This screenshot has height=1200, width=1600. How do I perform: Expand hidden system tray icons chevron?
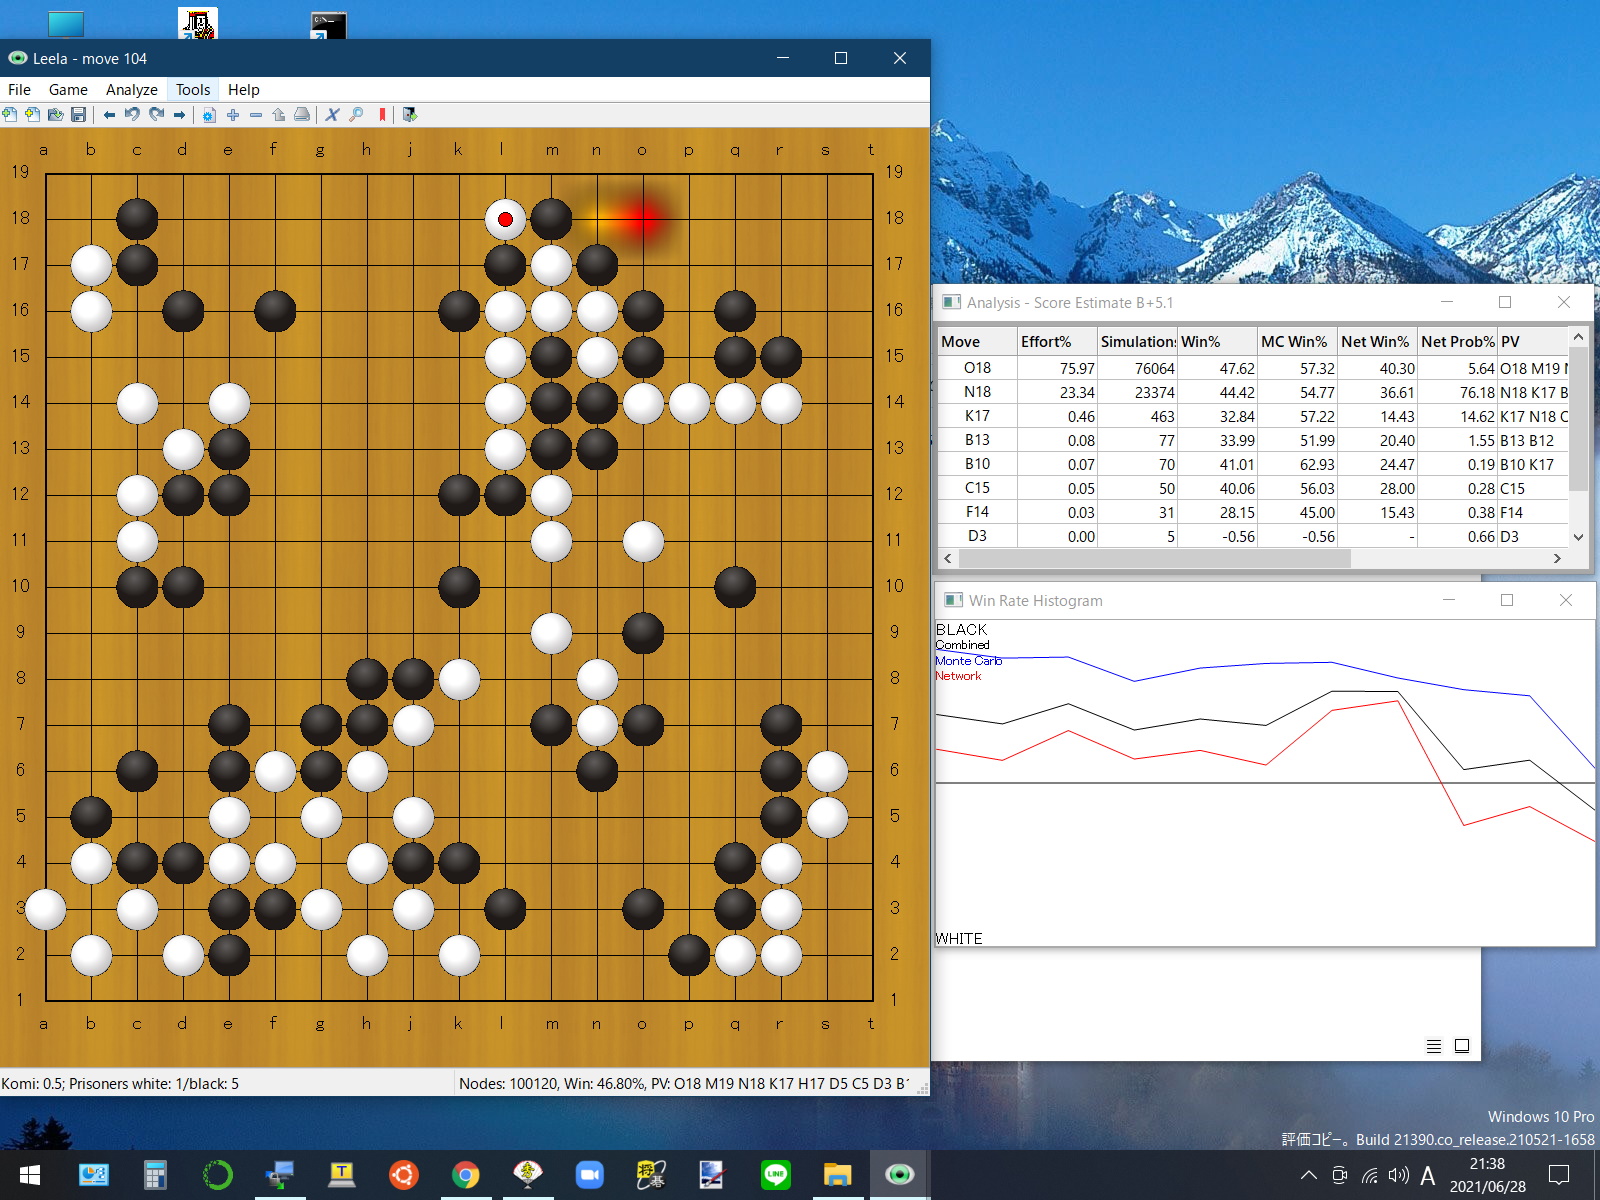click(x=1308, y=1176)
